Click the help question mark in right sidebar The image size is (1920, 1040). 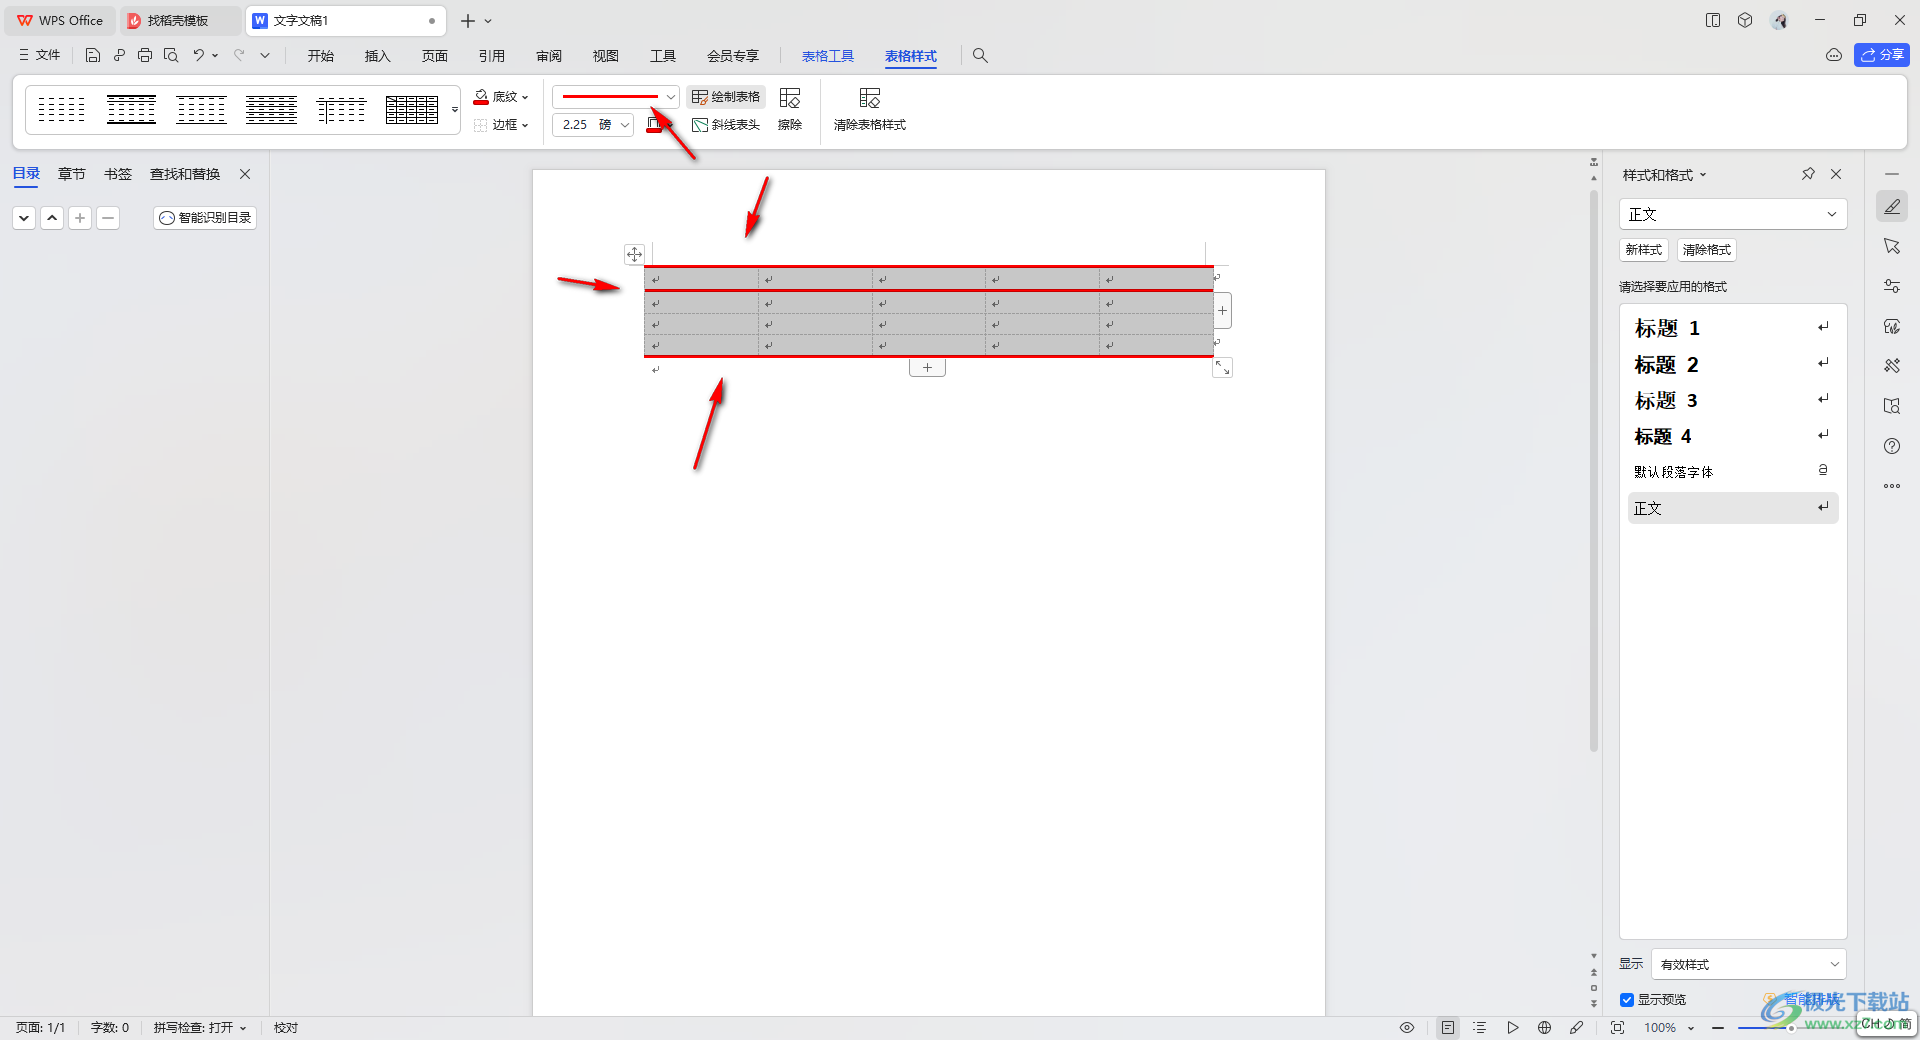click(1892, 446)
